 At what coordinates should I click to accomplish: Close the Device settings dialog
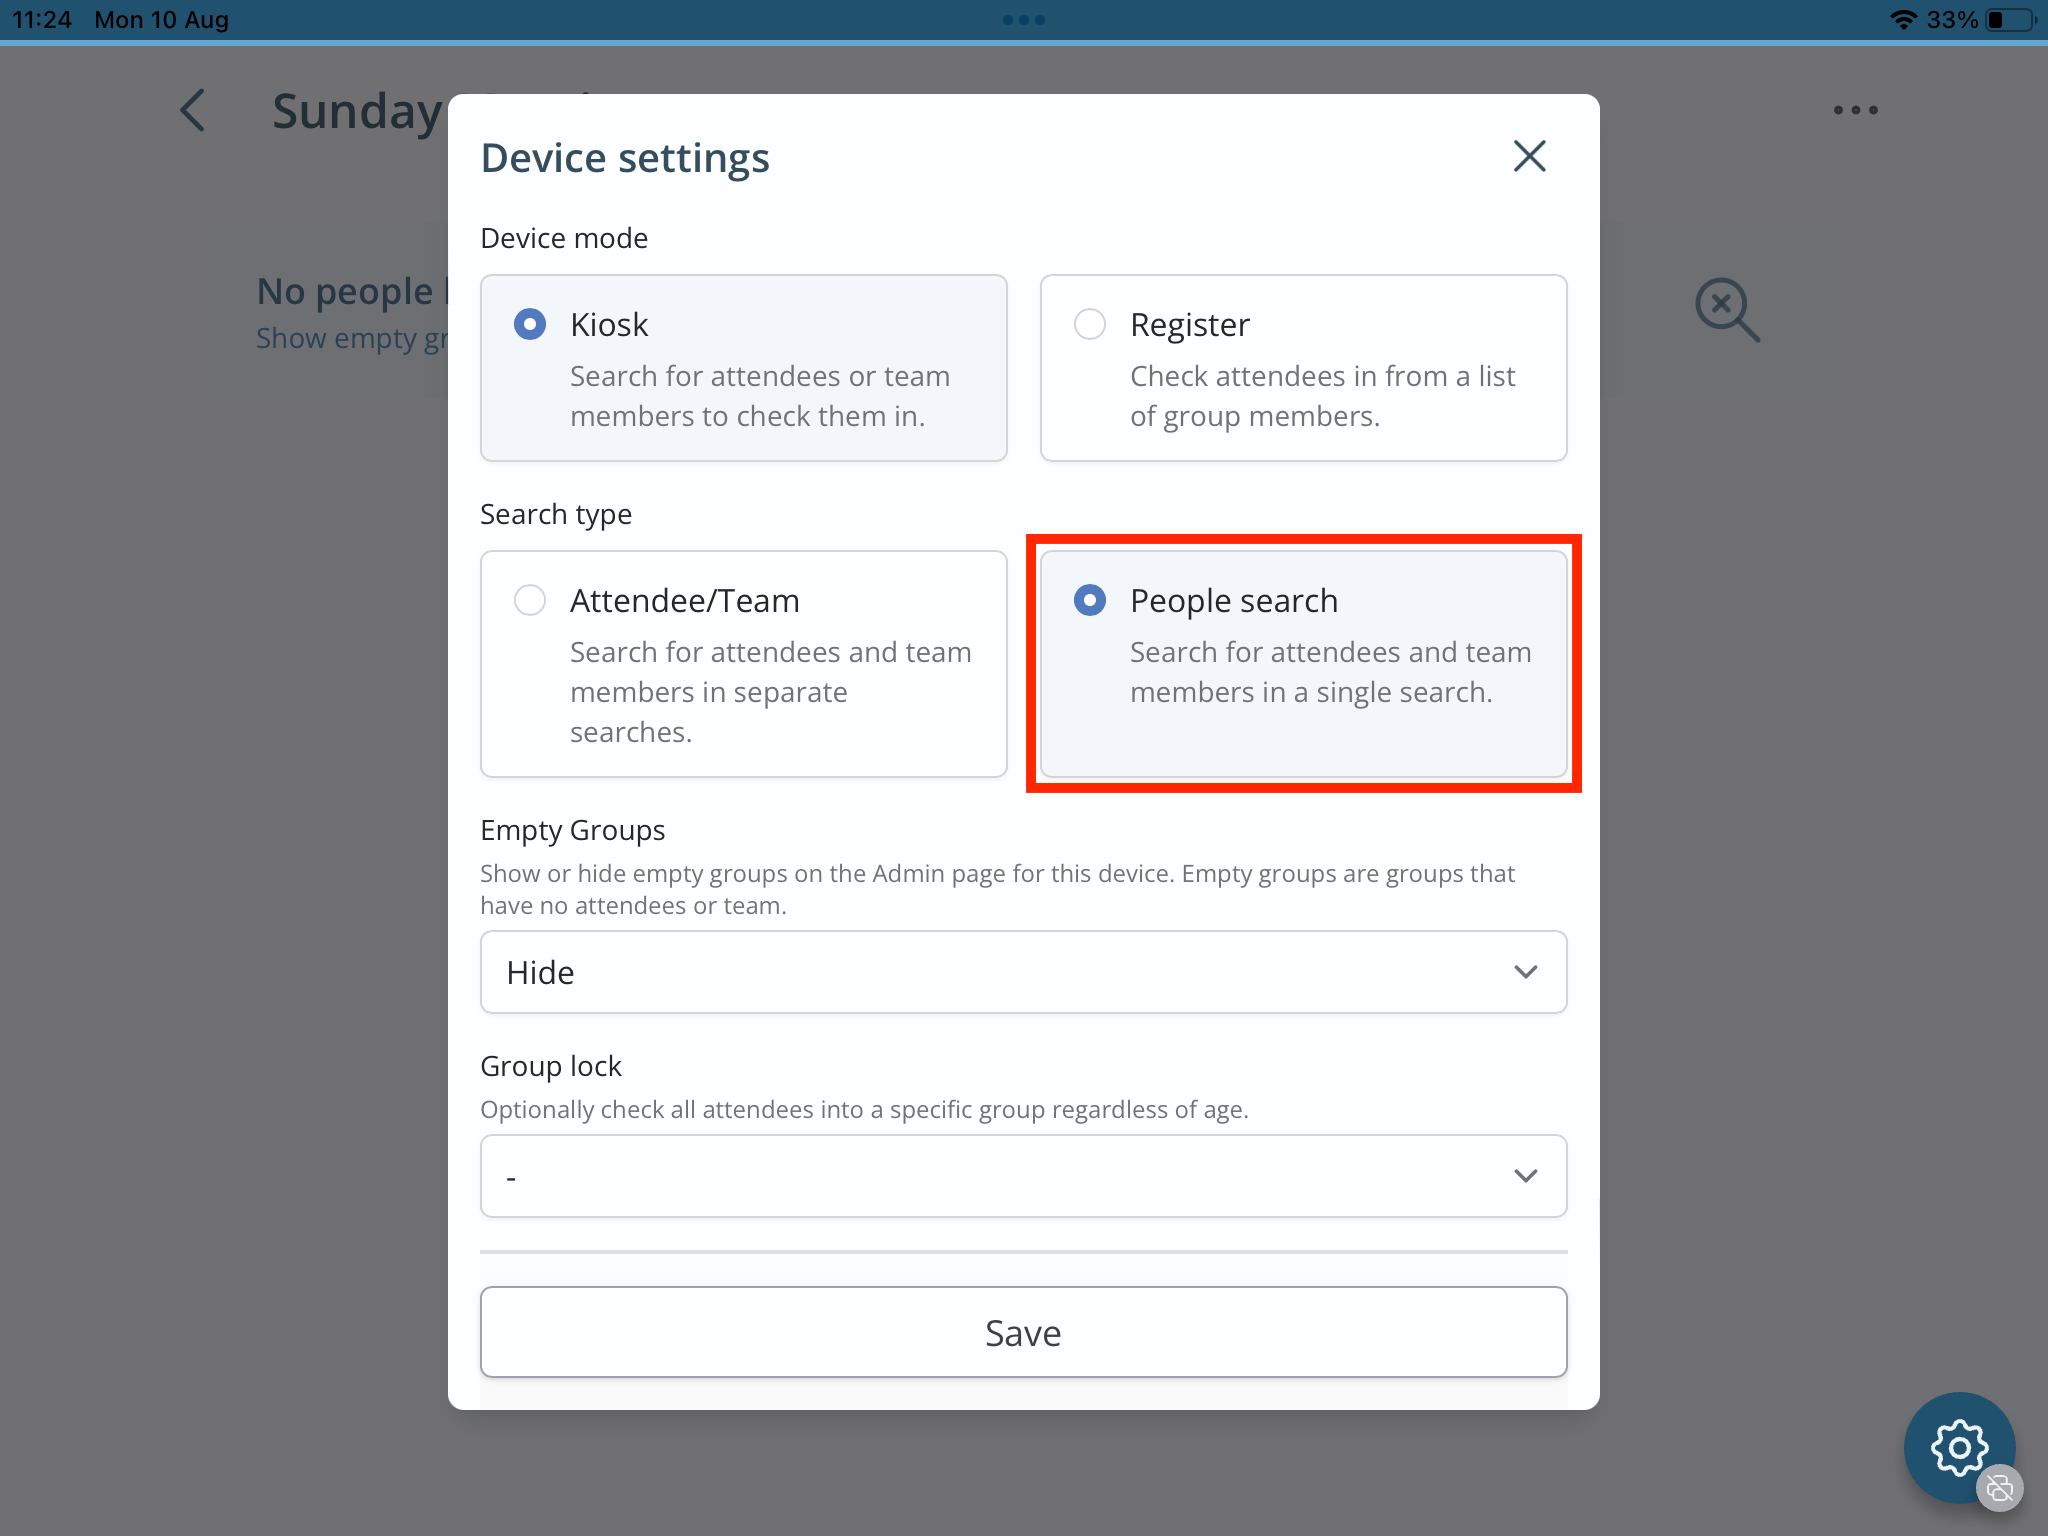[x=1529, y=156]
